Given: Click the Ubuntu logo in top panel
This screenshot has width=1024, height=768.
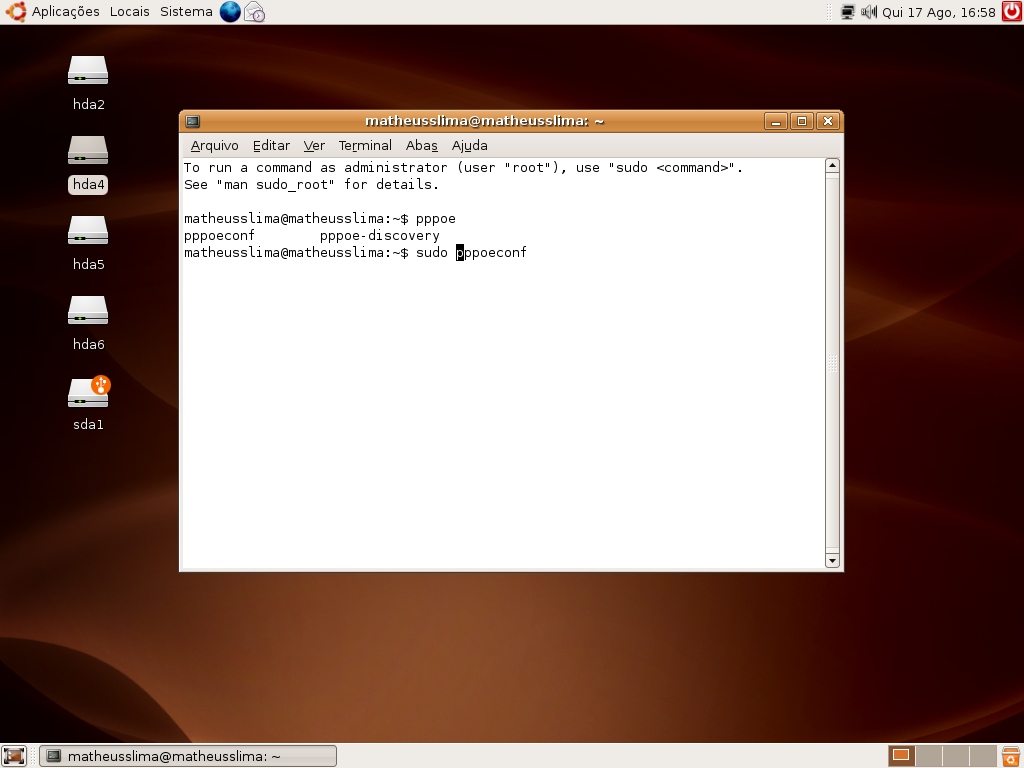Looking at the screenshot, I should (x=16, y=12).
